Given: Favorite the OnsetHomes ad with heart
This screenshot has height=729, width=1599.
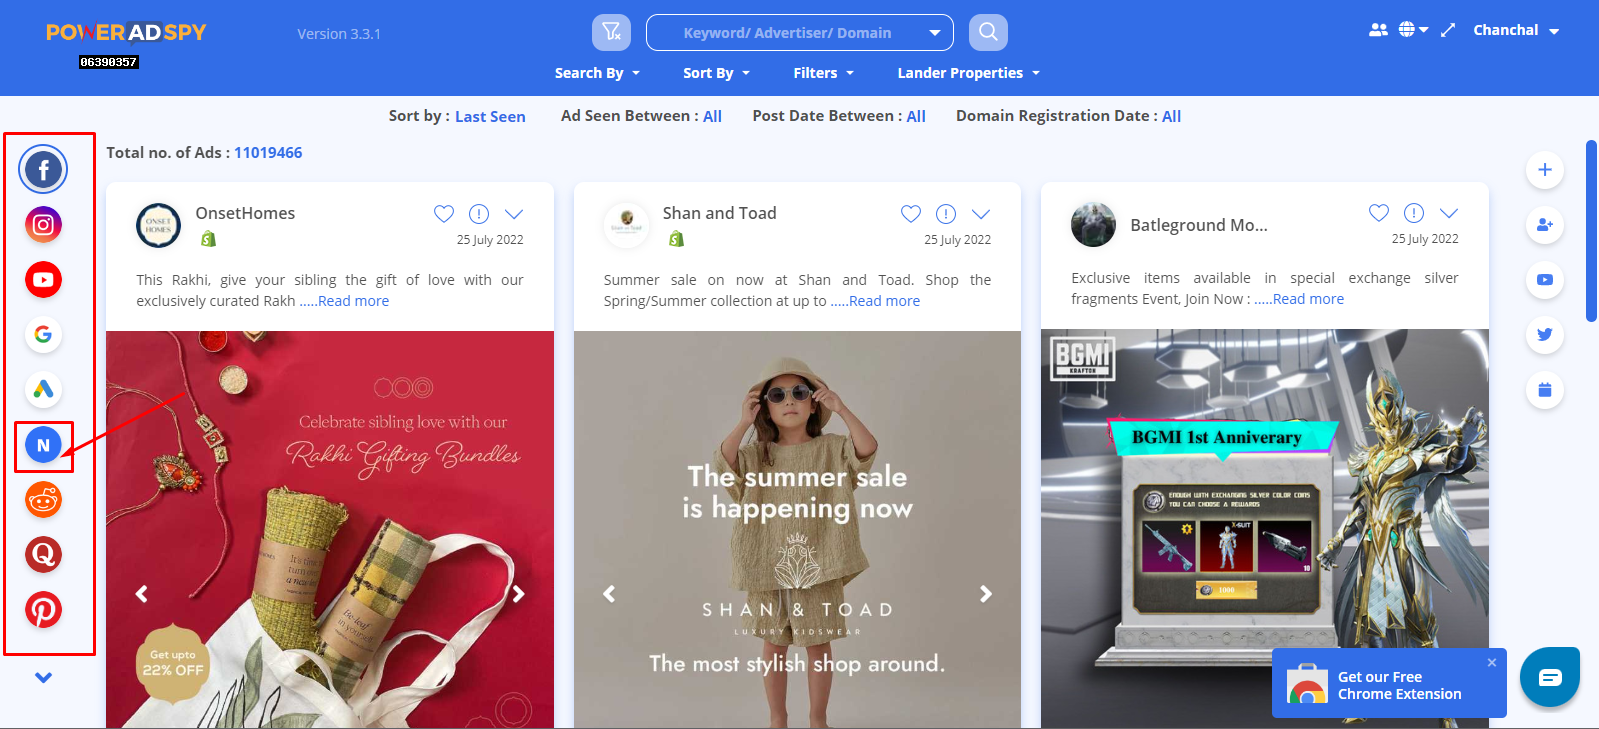Looking at the screenshot, I should pyautogui.click(x=444, y=214).
